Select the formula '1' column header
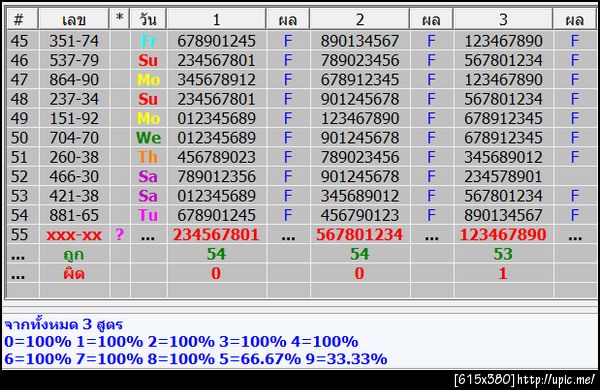The width and height of the screenshot is (600, 390). tap(216, 19)
